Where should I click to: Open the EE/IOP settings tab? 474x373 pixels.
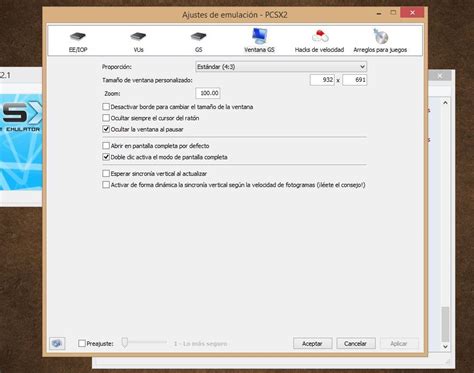pos(78,41)
